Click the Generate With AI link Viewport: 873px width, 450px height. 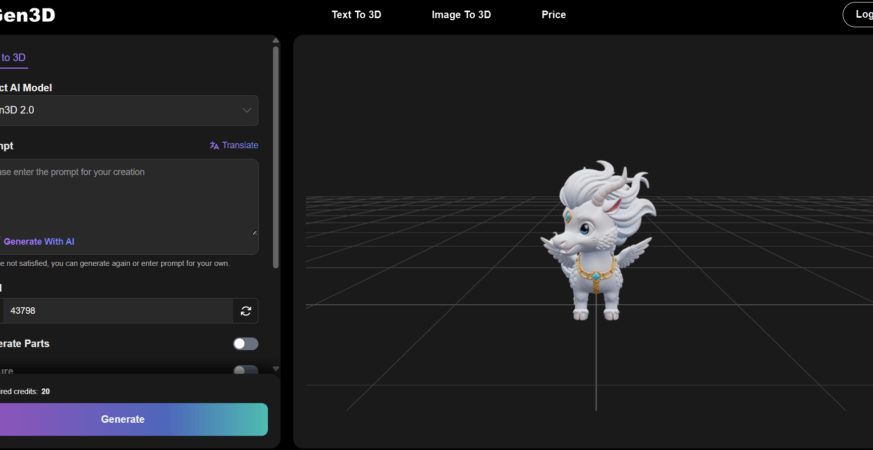tap(38, 241)
